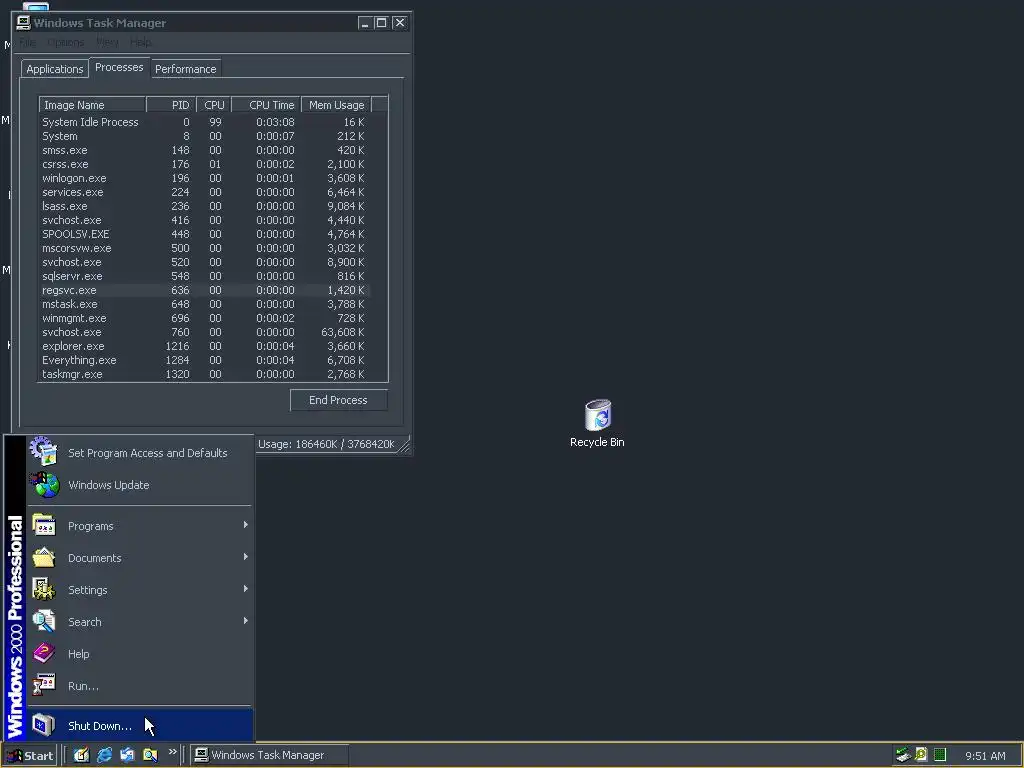Select the Everything.exe process
Viewport: 1024px width, 768px height.
click(204, 360)
